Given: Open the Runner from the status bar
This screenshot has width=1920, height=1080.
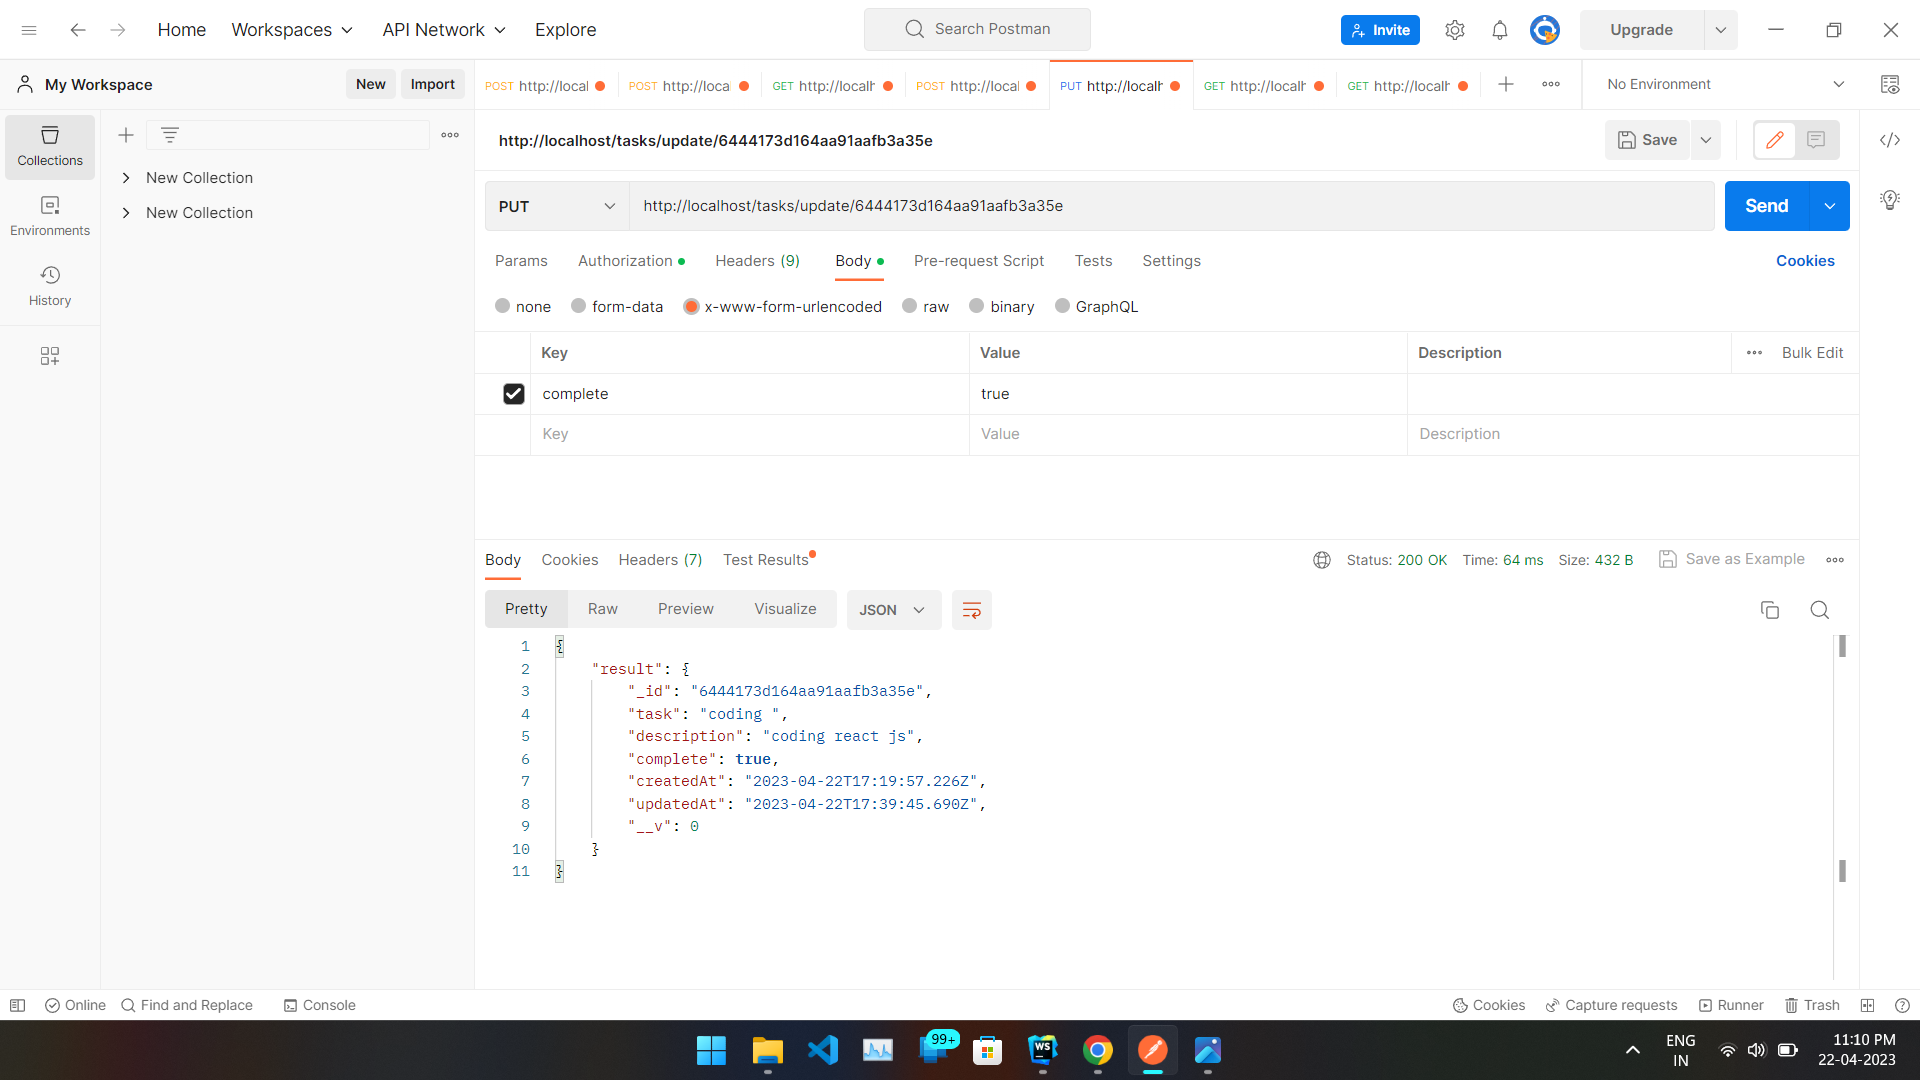Looking at the screenshot, I should 1731,1005.
